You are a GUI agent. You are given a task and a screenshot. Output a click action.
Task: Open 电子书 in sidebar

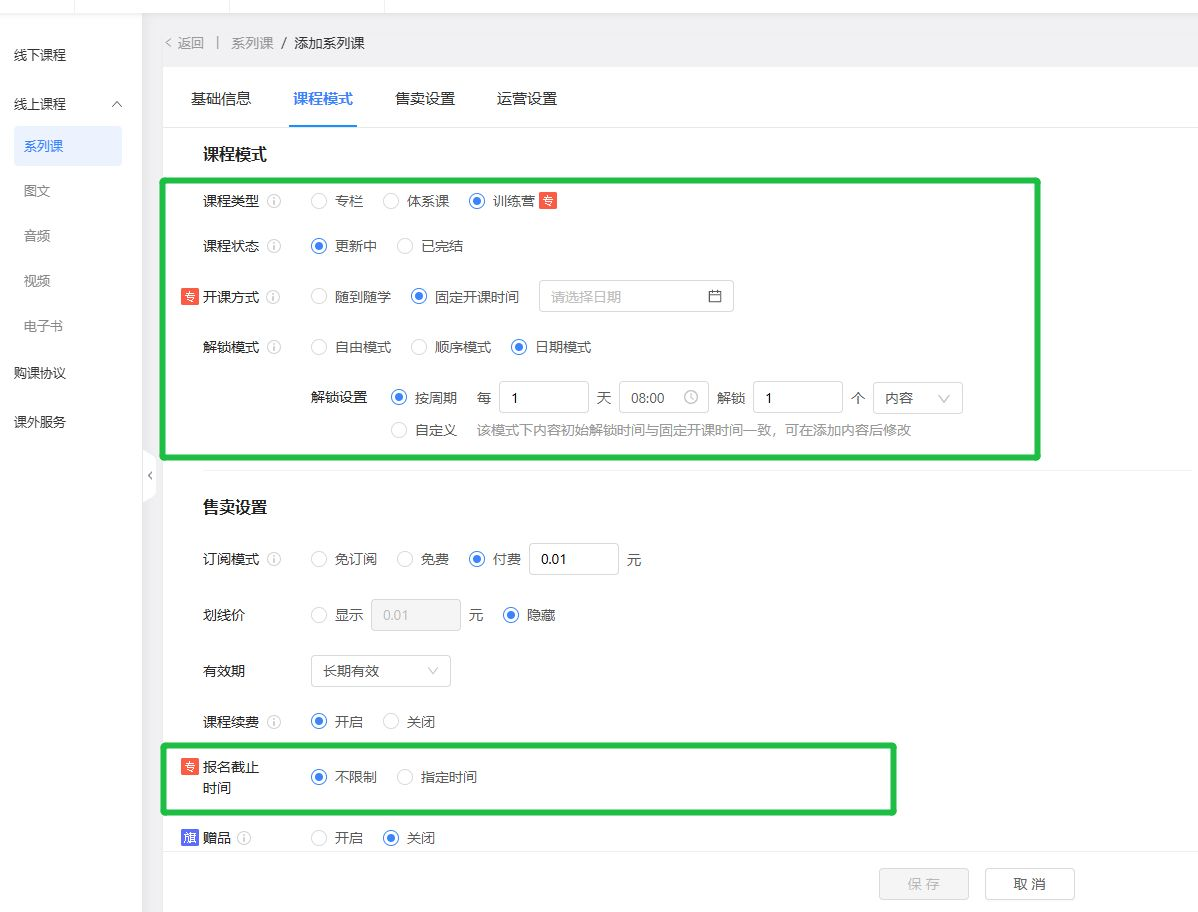(x=44, y=326)
